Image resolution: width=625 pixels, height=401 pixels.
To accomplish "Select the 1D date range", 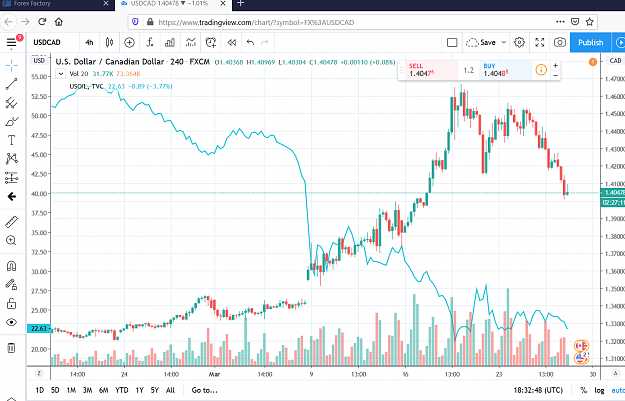I will pyautogui.click(x=39, y=390).
